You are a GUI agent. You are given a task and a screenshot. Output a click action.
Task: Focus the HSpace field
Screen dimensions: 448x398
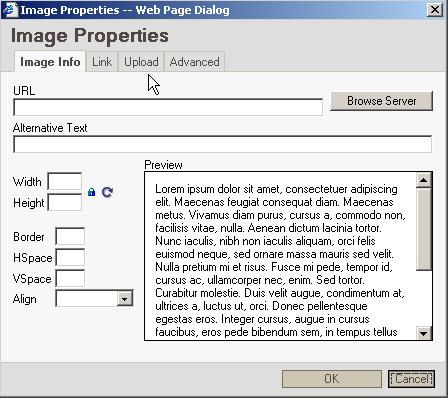coord(70,257)
